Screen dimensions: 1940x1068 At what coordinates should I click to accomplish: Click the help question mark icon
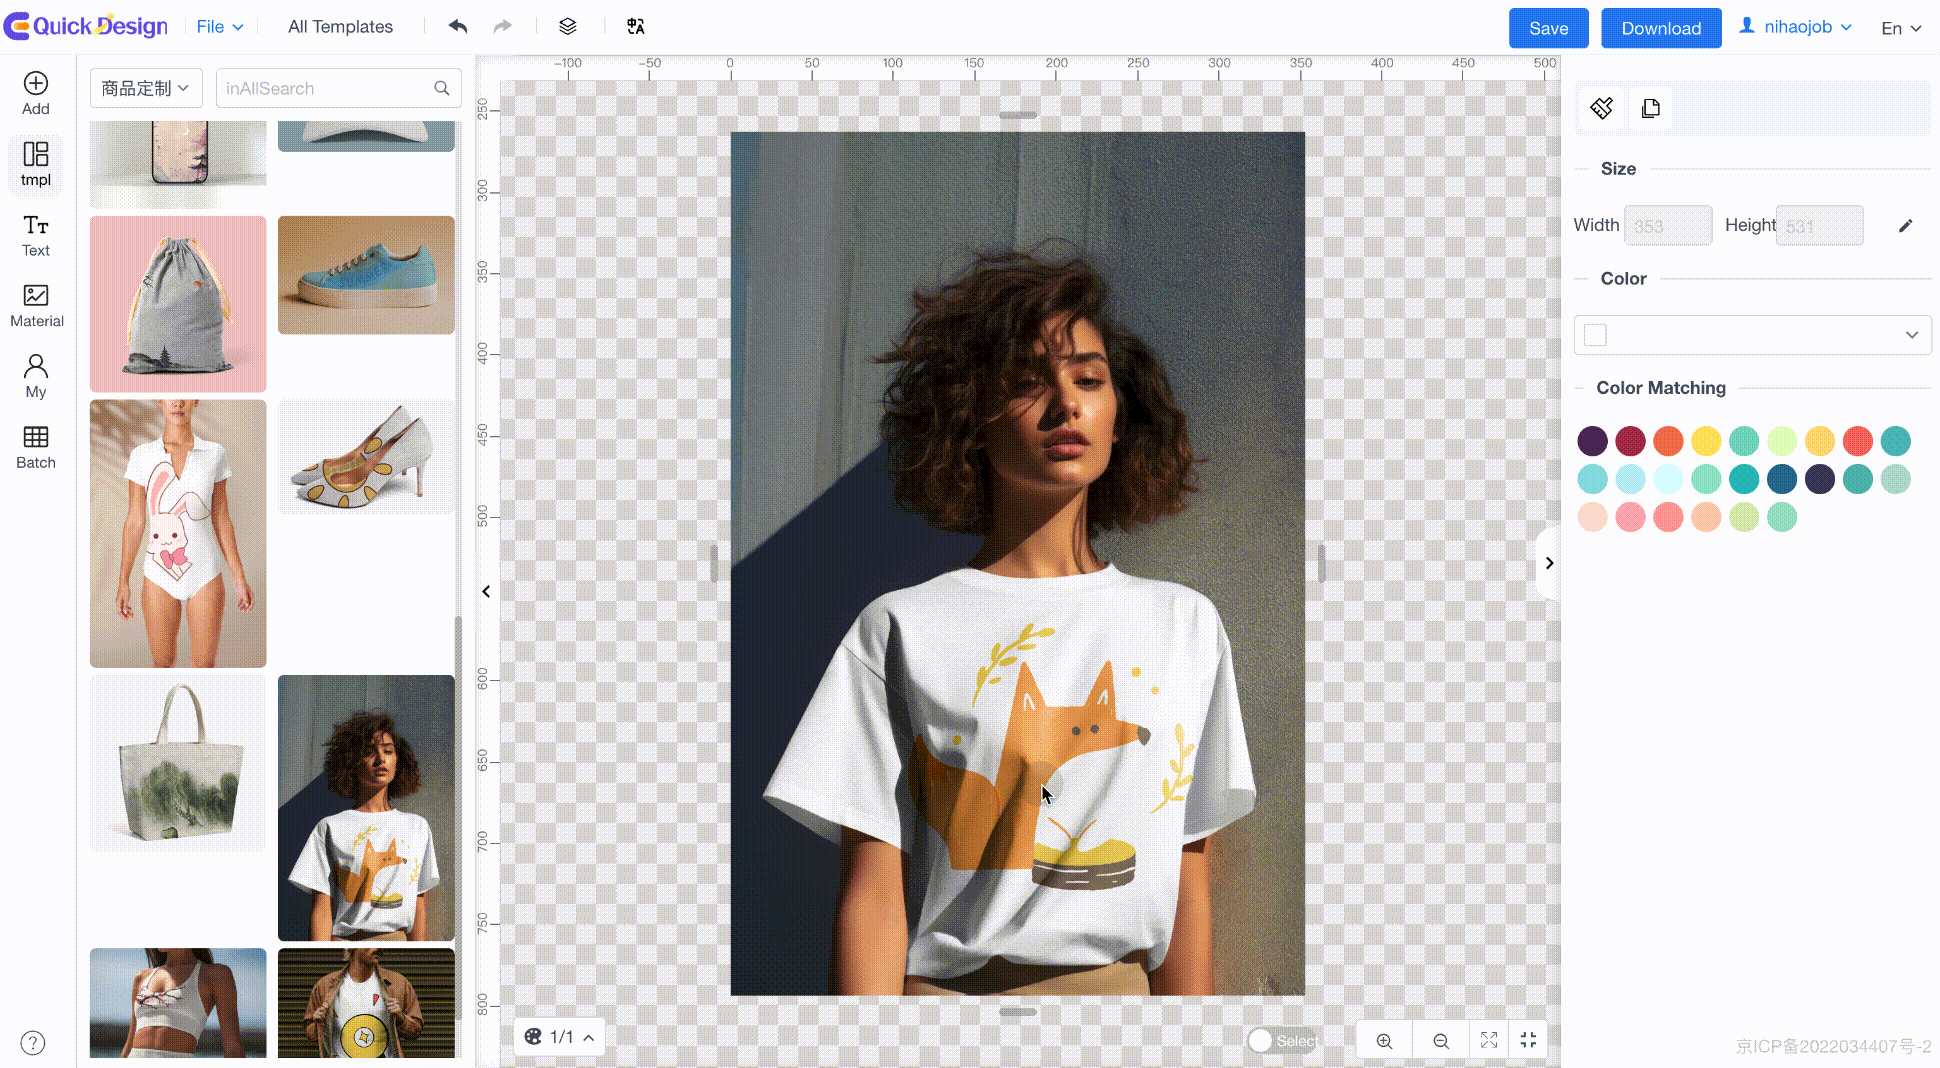pyautogui.click(x=33, y=1043)
